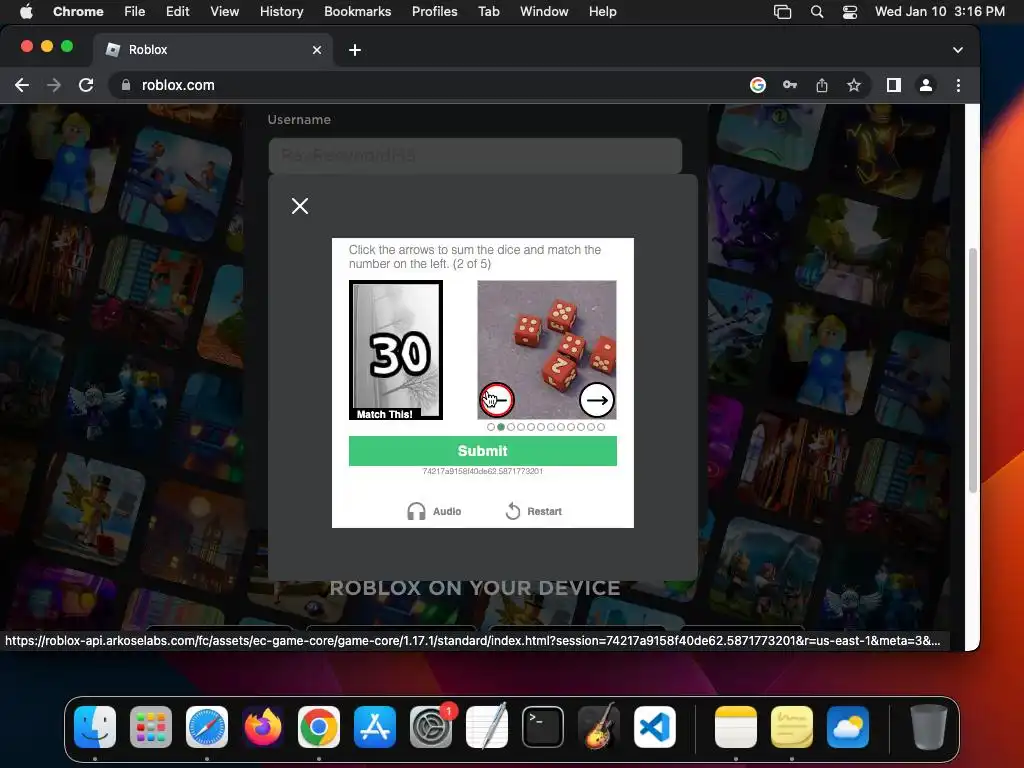This screenshot has width=1024, height=768.
Task: Go back to the previous page
Action: pyautogui.click(x=22, y=85)
